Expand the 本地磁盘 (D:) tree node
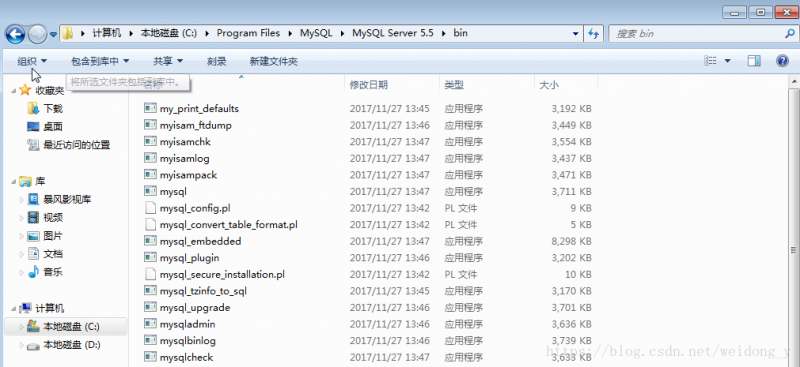The image size is (800, 367). [x=21, y=346]
